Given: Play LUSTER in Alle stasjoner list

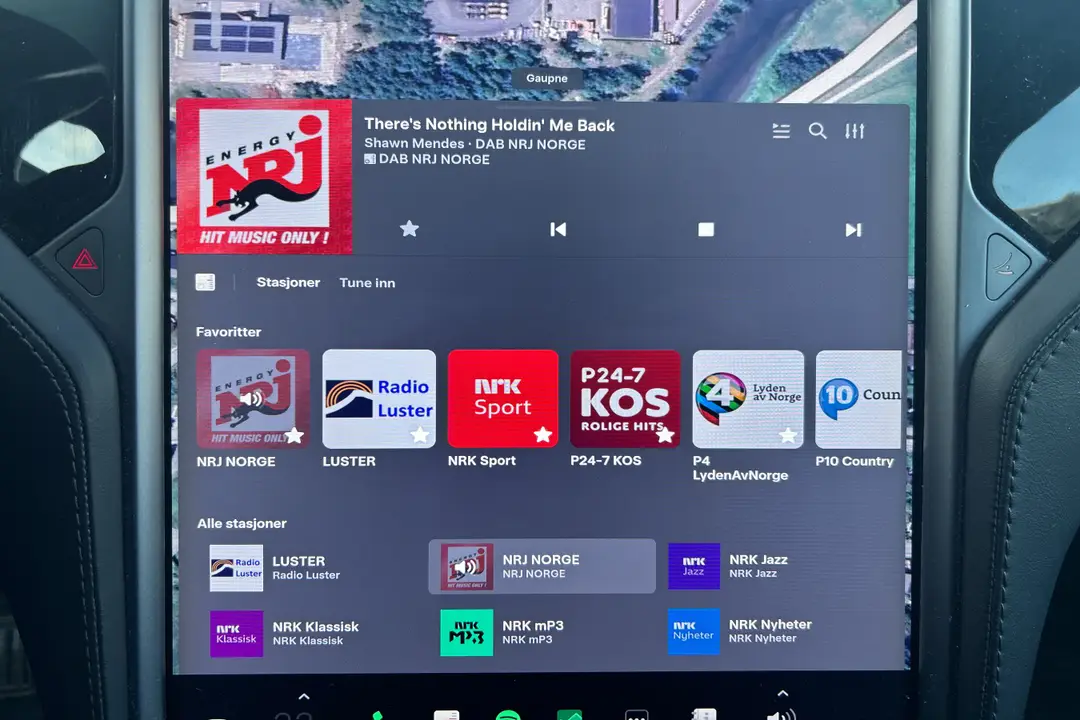Looking at the screenshot, I should (311, 568).
